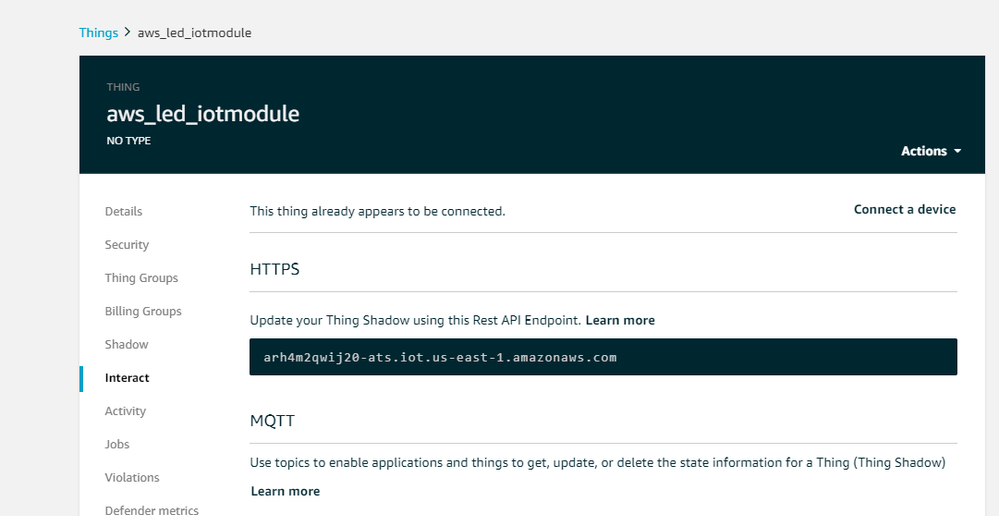The height and width of the screenshot is (516, 999).
Task: Select Thing Groups in sidebar
Action: point(141,278)
